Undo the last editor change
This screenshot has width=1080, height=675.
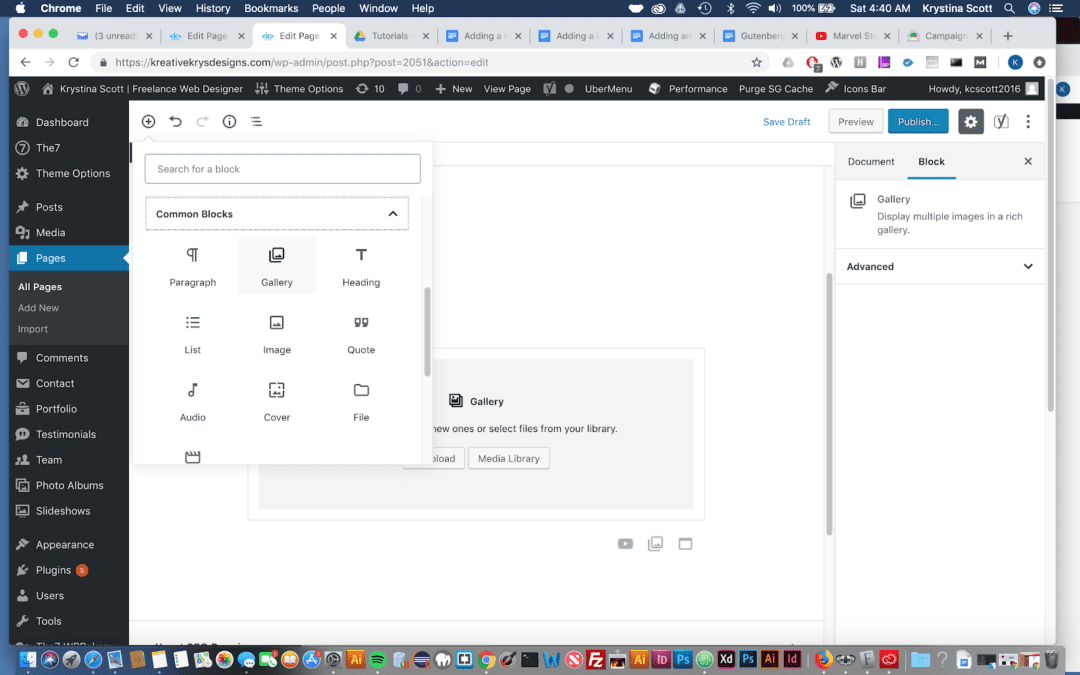tap(176, 121)
